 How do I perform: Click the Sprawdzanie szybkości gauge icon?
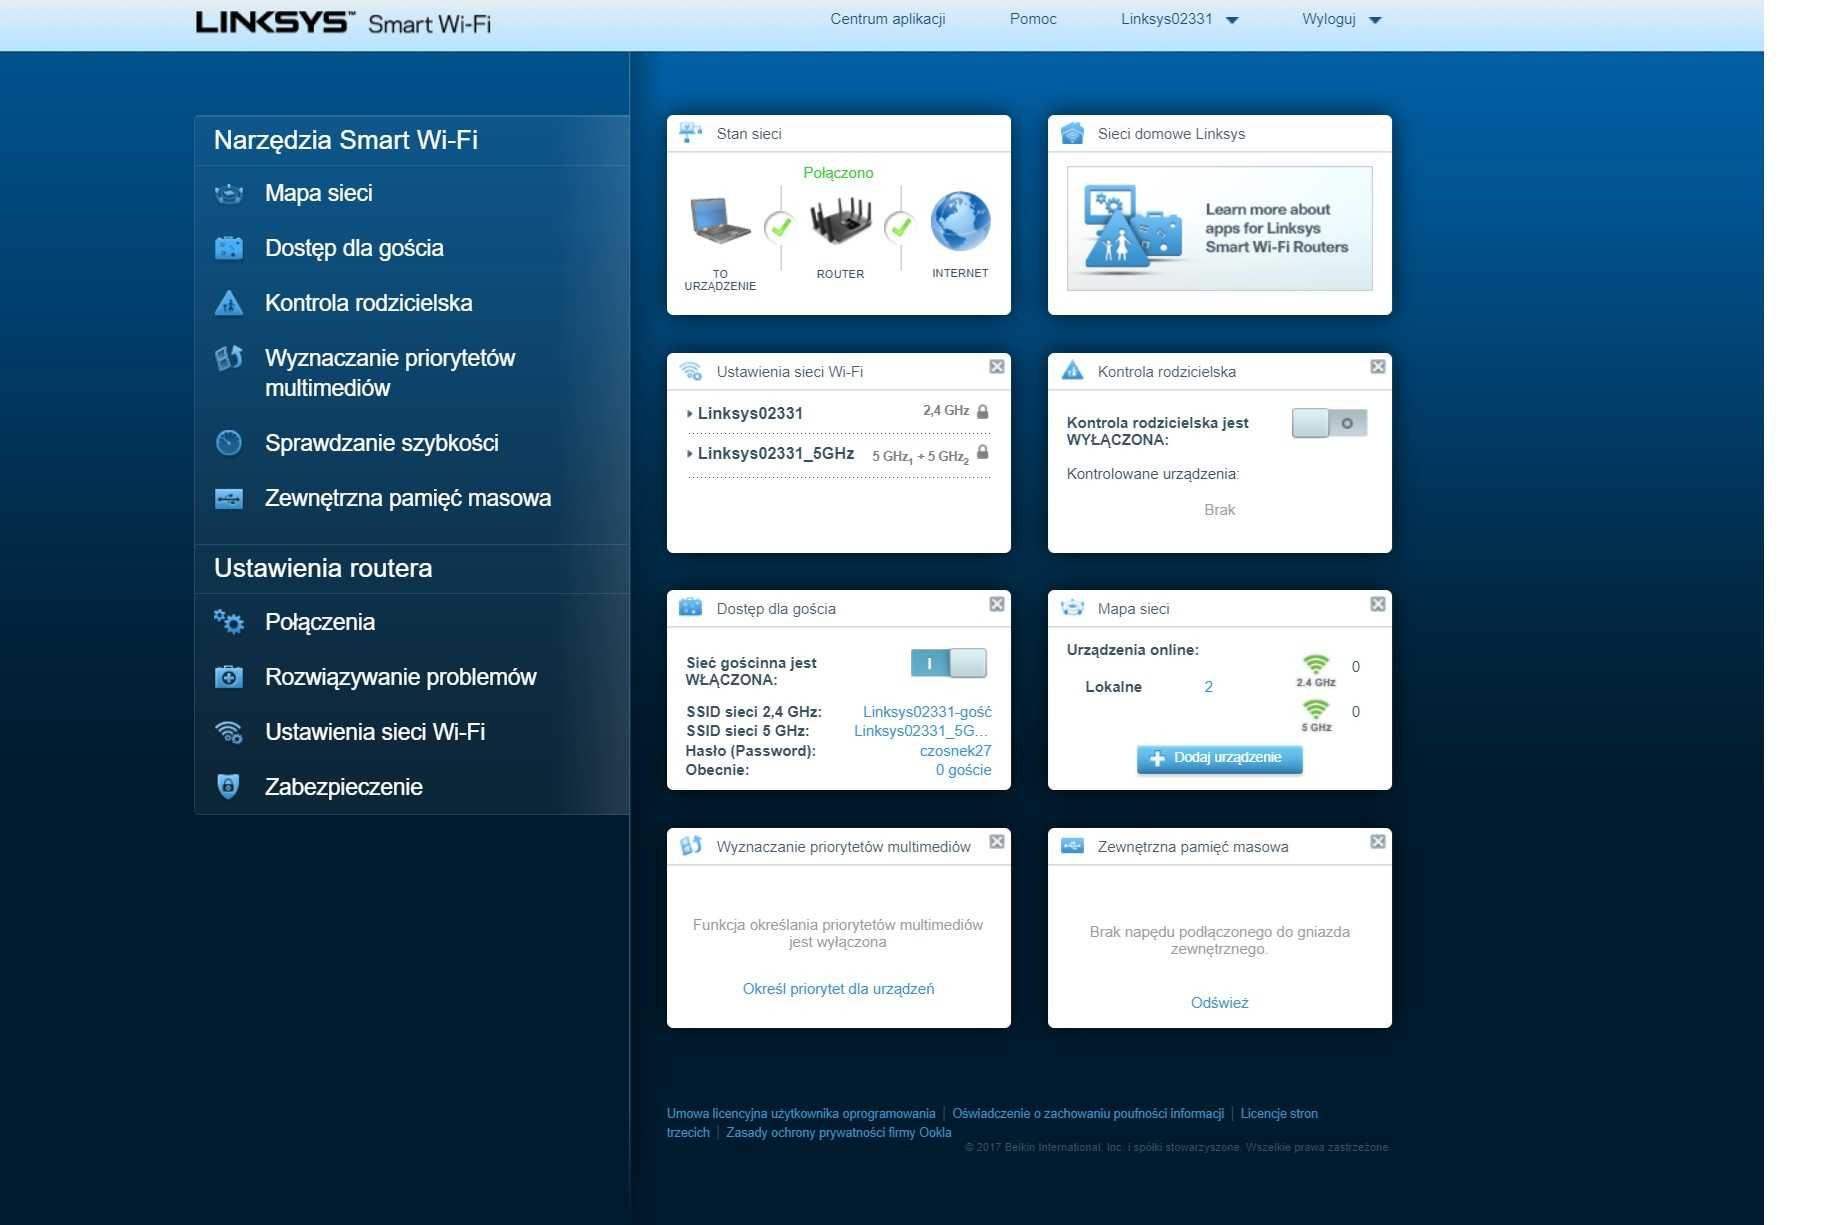coord(229,443)
